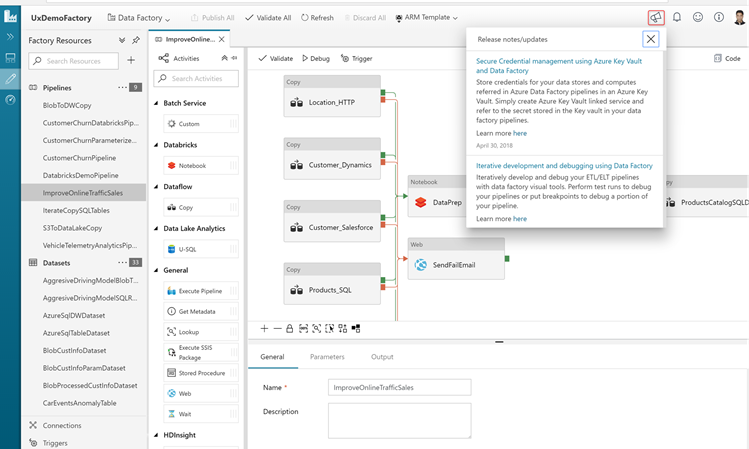Switch to the Output tab

pyautogui.click(x=382, y=357)
